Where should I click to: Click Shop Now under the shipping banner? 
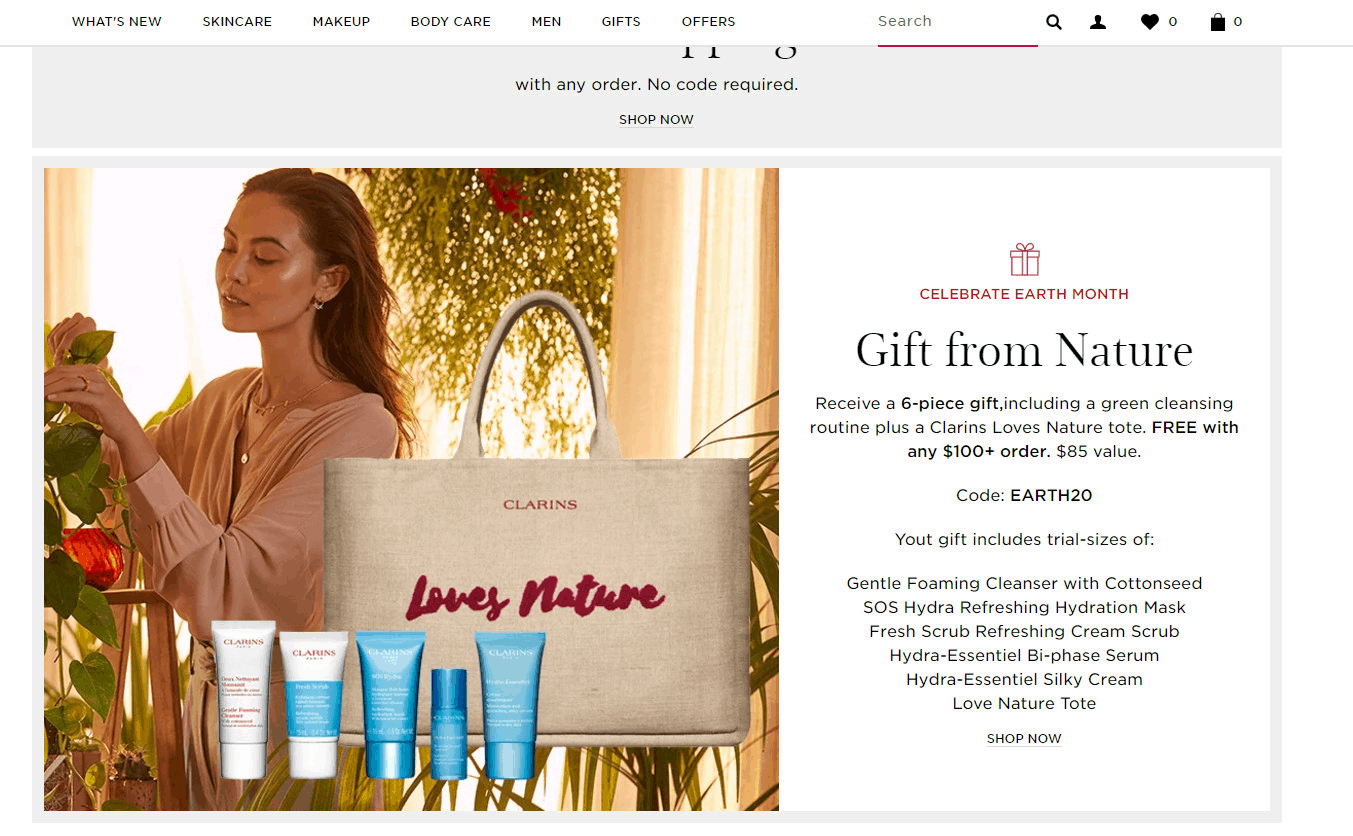[656, 120]
